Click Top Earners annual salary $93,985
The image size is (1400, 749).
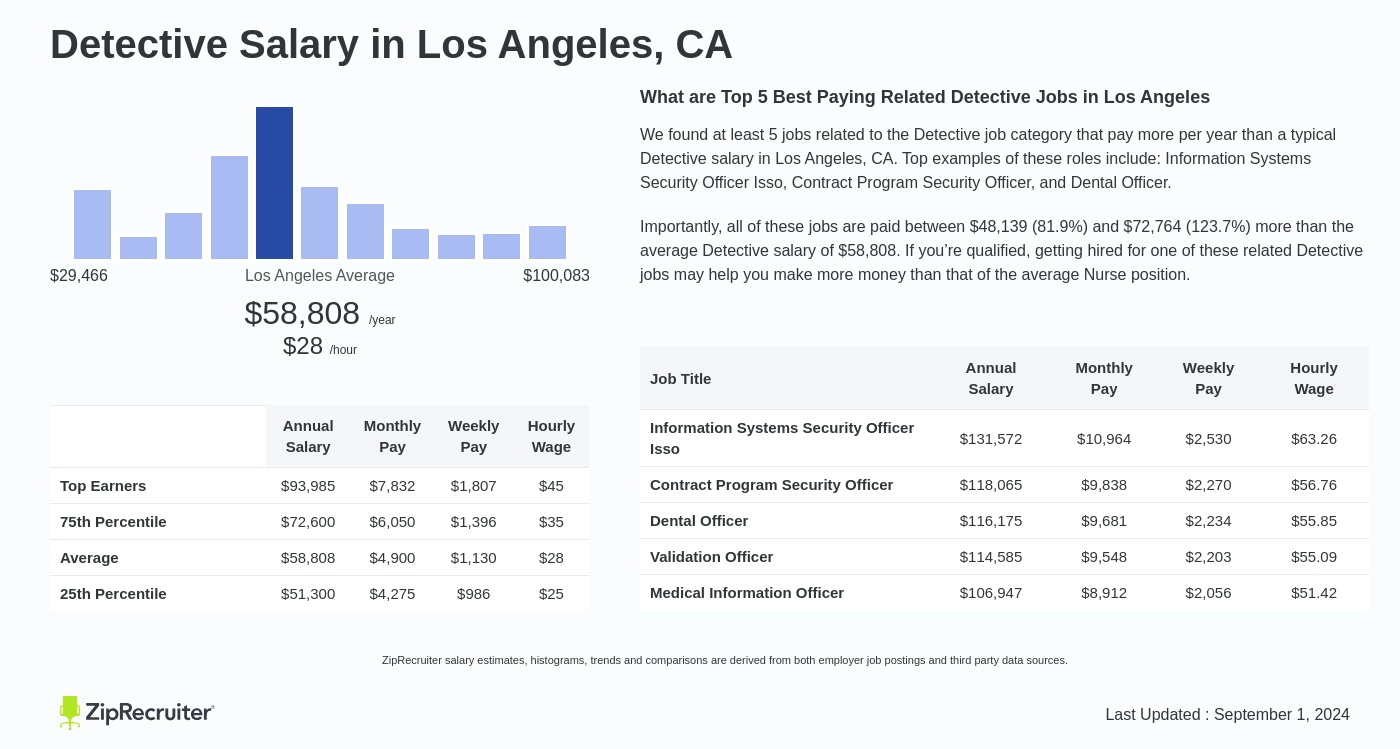point(308,486)
